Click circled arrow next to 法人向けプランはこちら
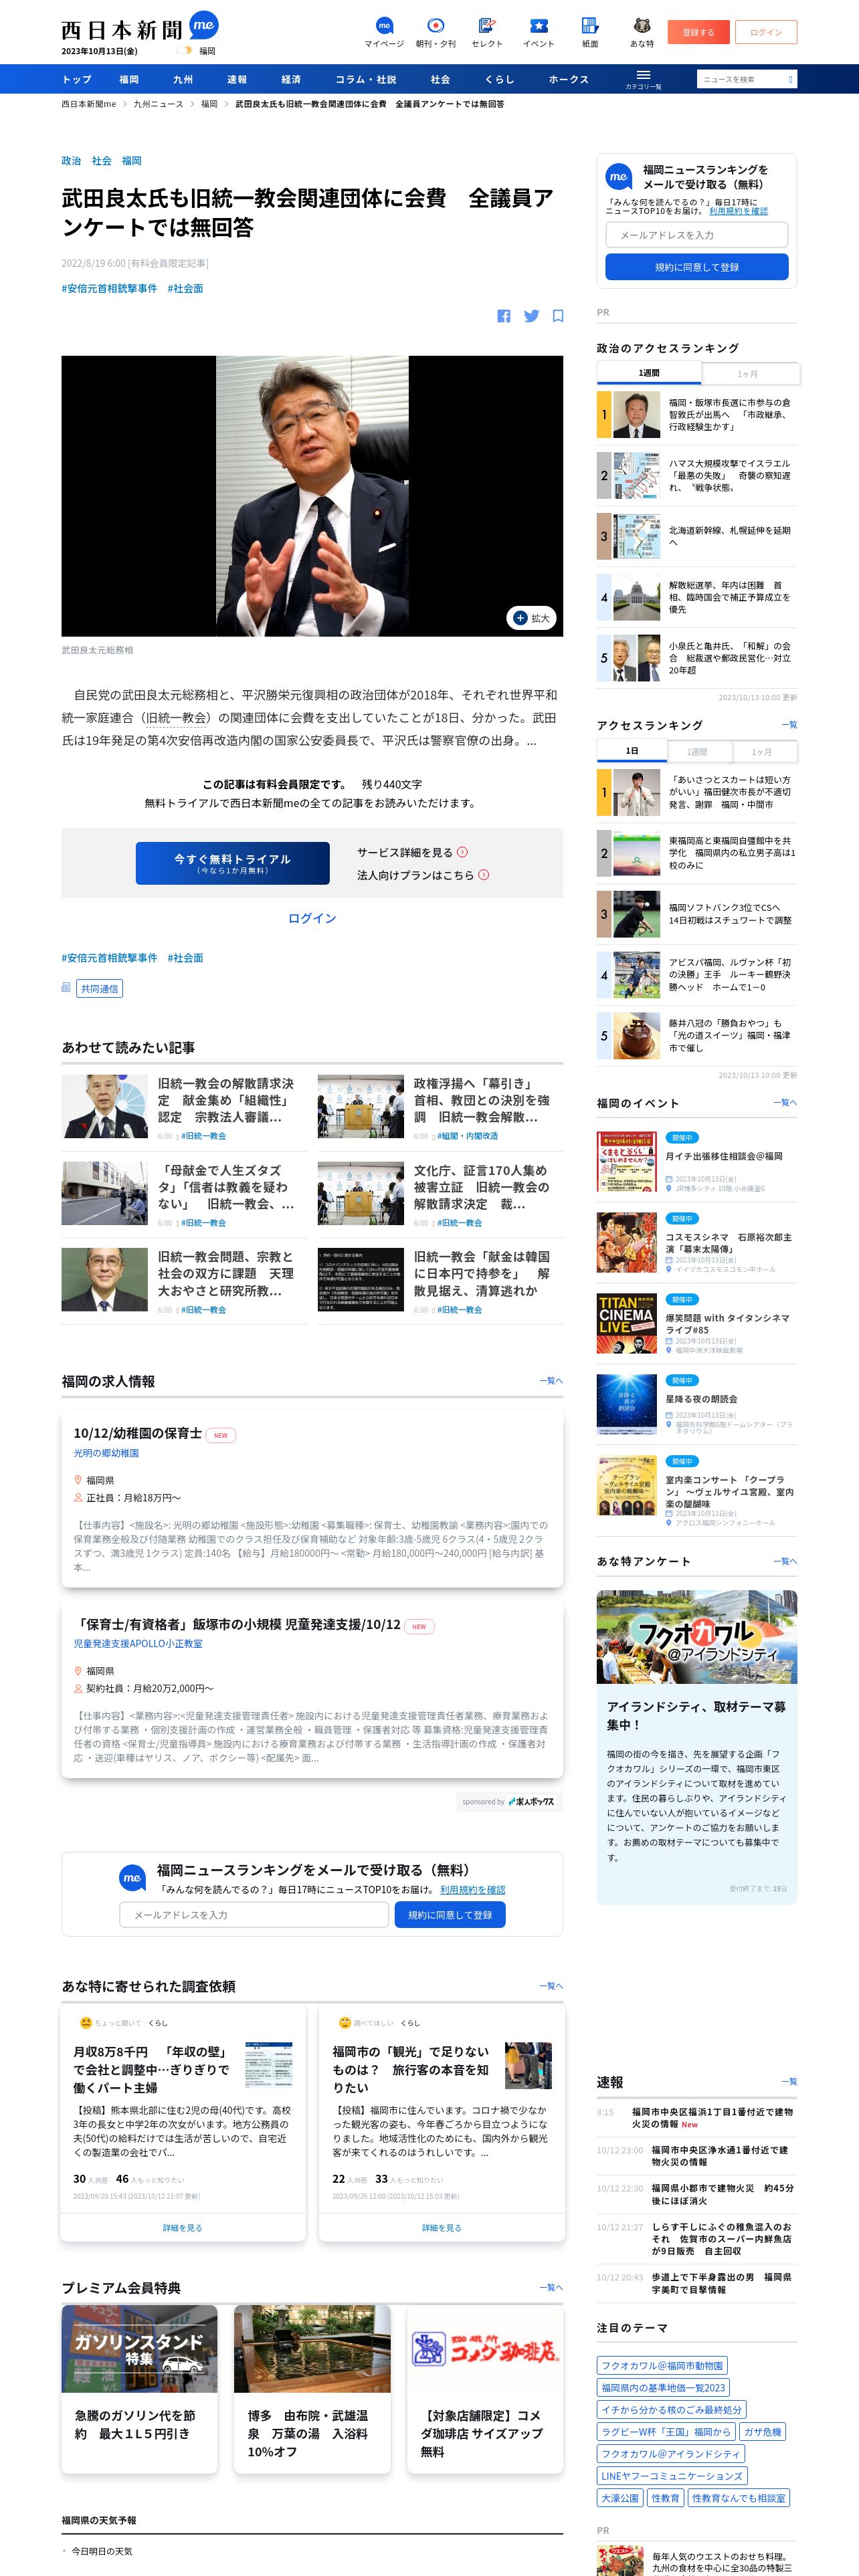859x2576 pixels. click(x=484, y=874)
